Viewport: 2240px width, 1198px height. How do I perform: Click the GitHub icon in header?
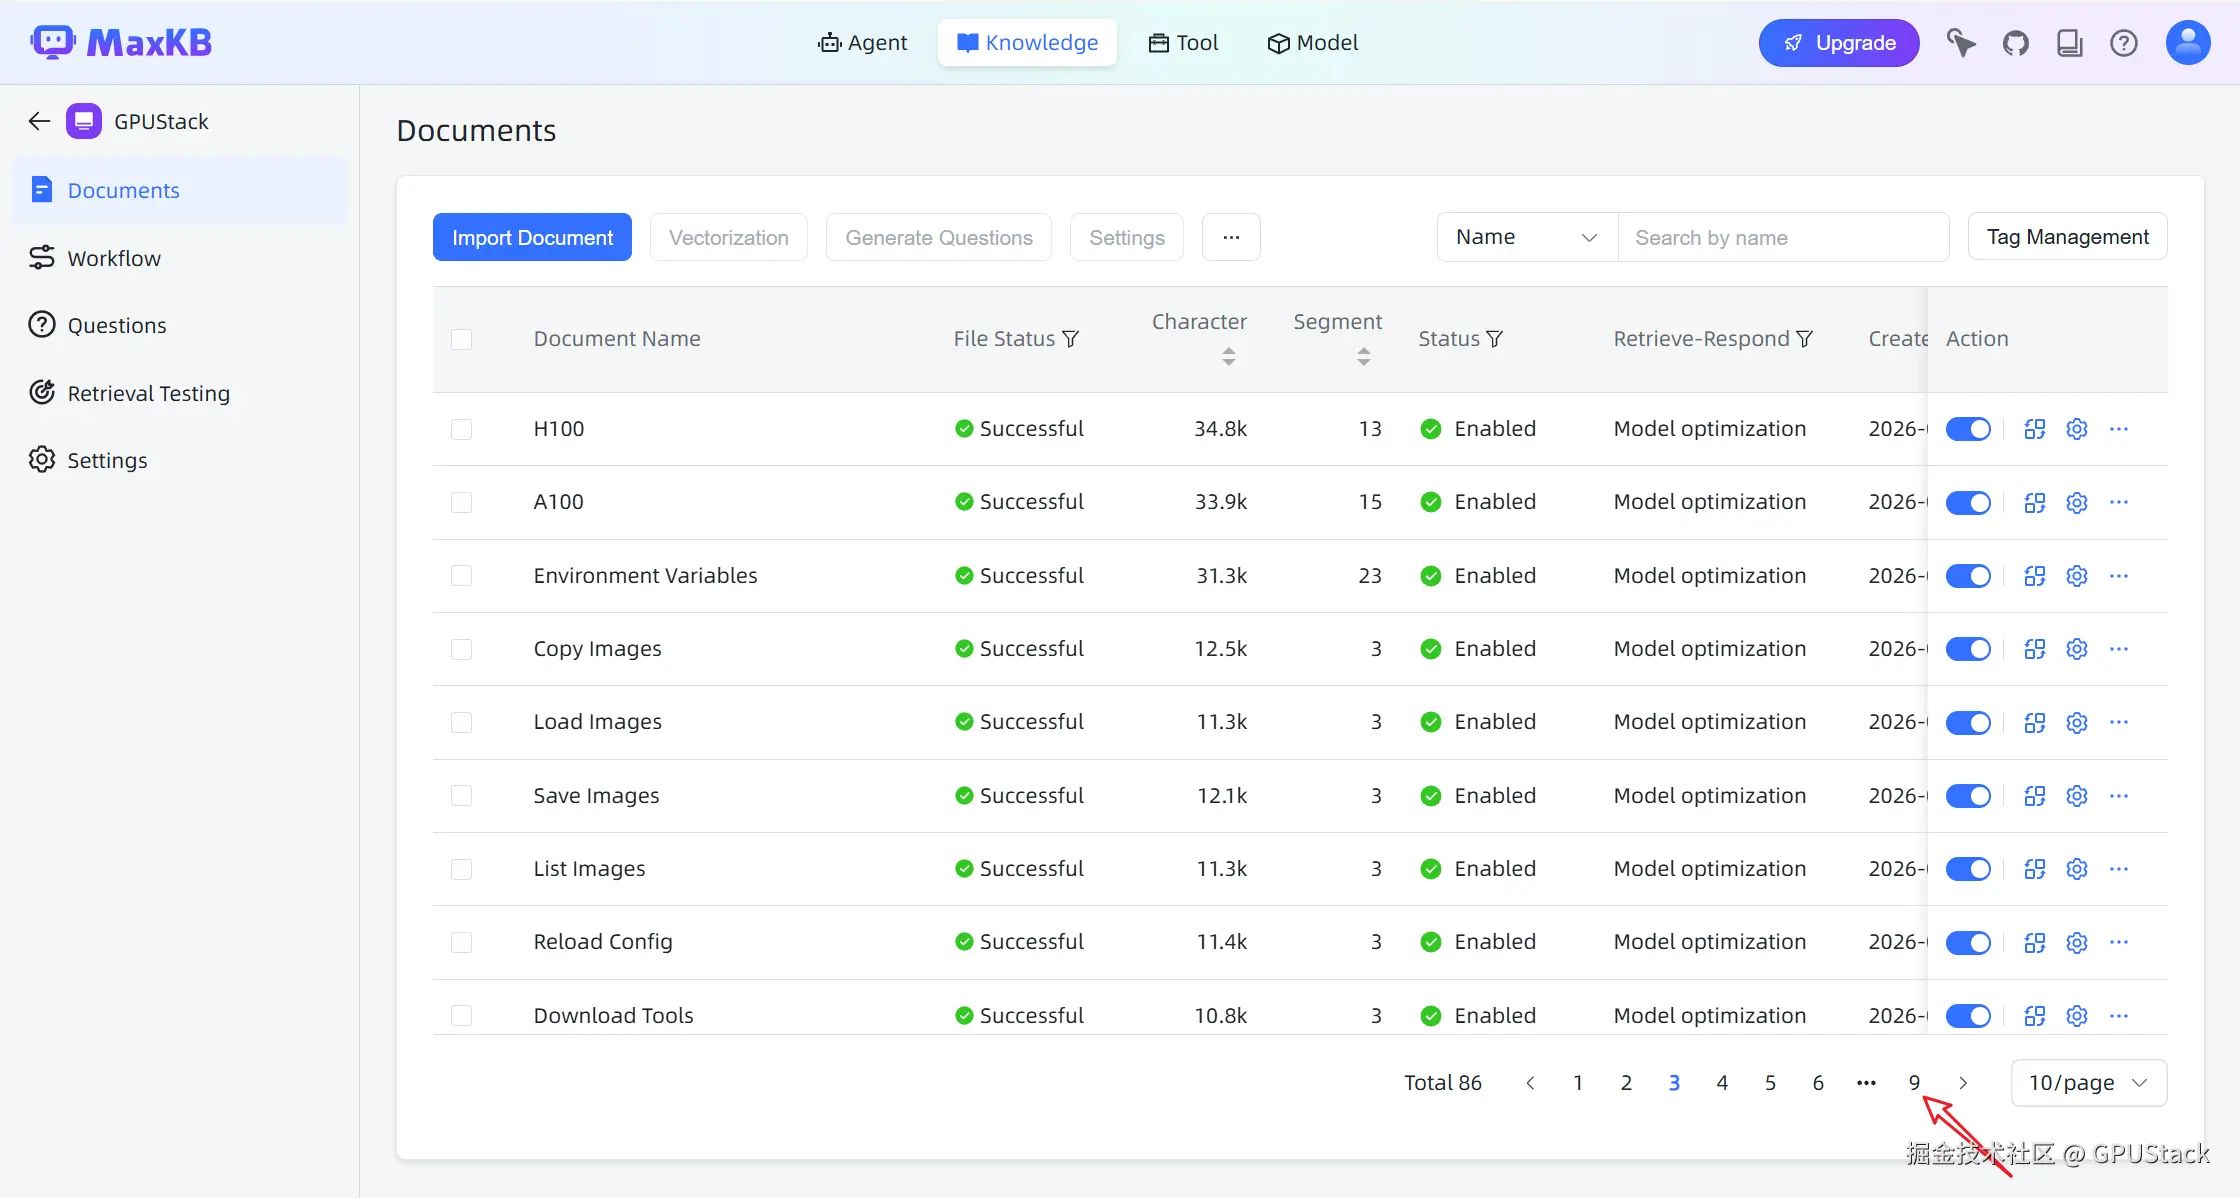2015,43
